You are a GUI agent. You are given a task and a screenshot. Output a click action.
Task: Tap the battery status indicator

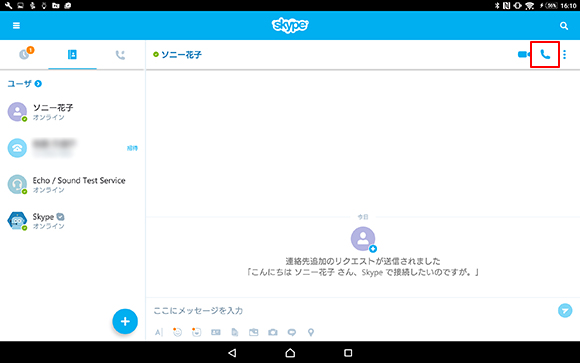click(549, 6)
